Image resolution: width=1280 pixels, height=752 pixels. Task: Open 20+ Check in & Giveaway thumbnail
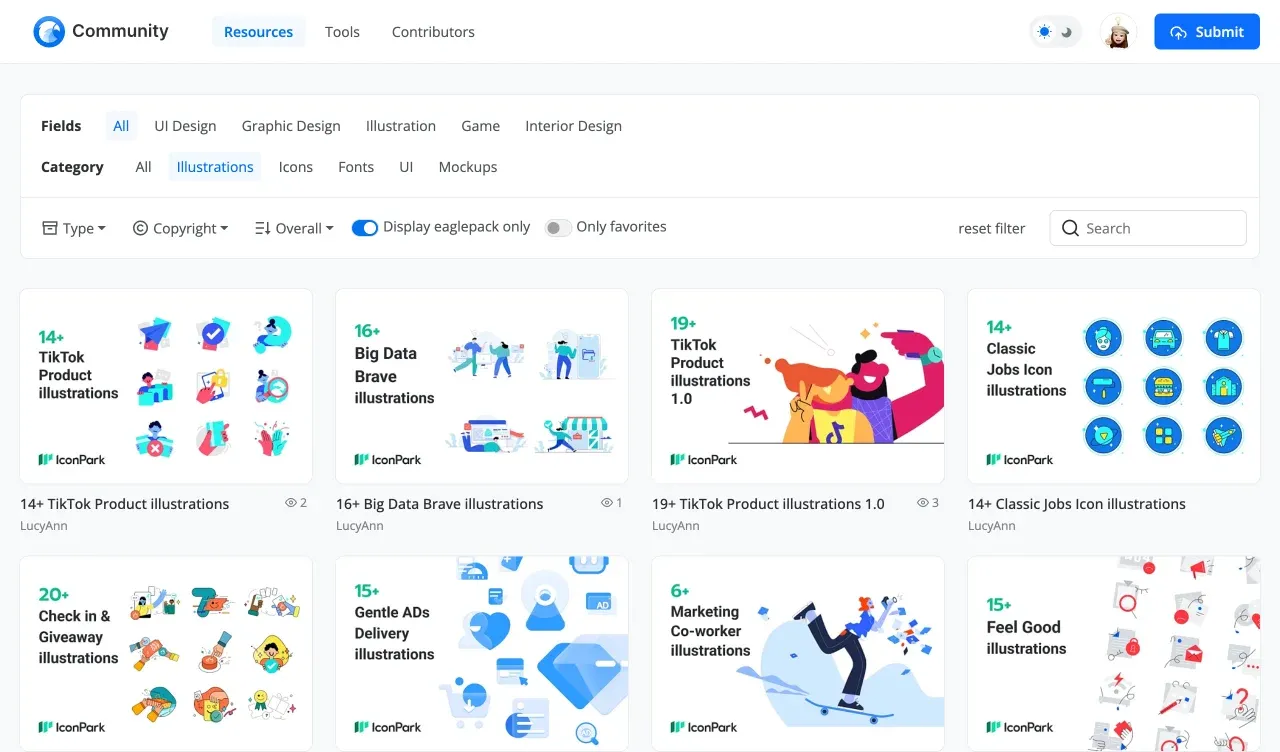pos(166,654)
